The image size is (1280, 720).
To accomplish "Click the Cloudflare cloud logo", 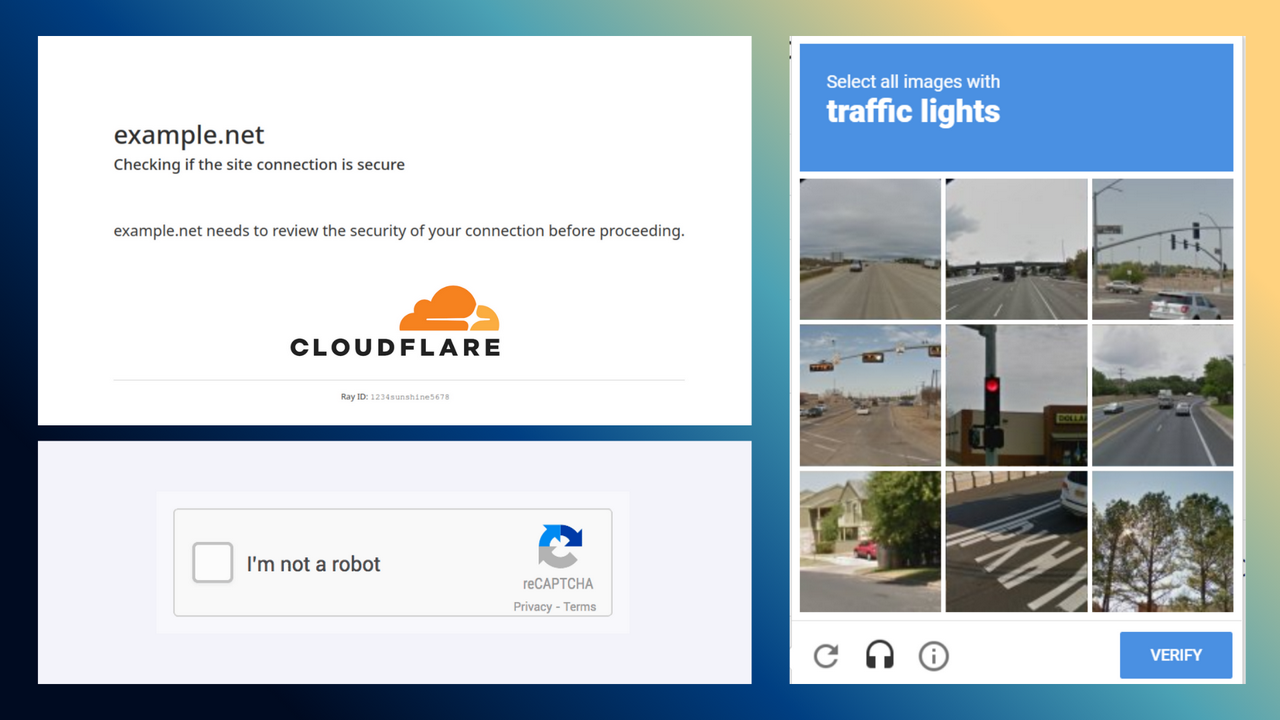I will (x=449, y=308).
